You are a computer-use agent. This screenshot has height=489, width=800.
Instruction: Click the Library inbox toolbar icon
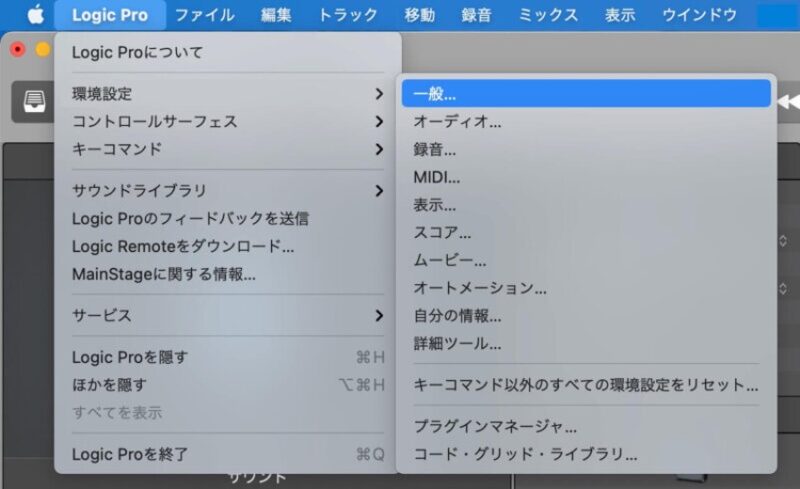(34, 102)
